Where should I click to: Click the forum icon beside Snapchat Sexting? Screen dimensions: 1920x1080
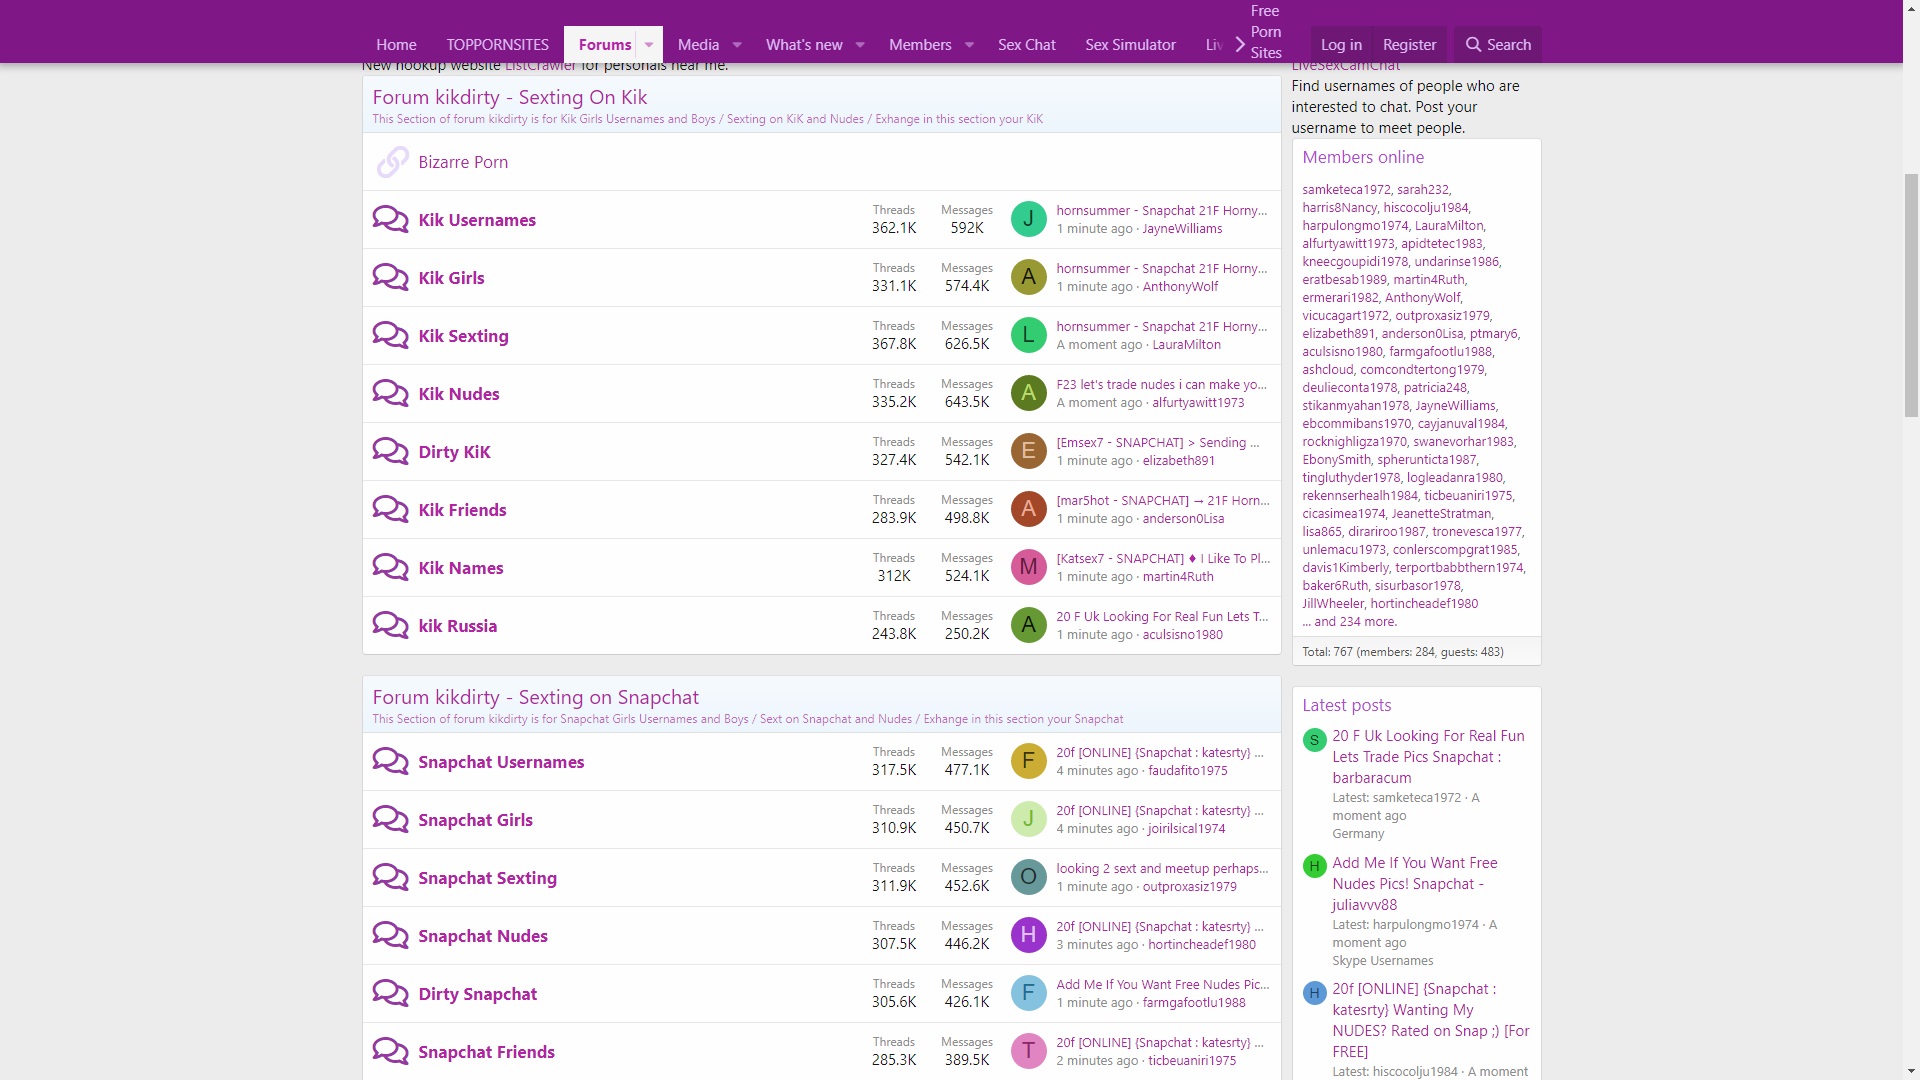point(390,877)
